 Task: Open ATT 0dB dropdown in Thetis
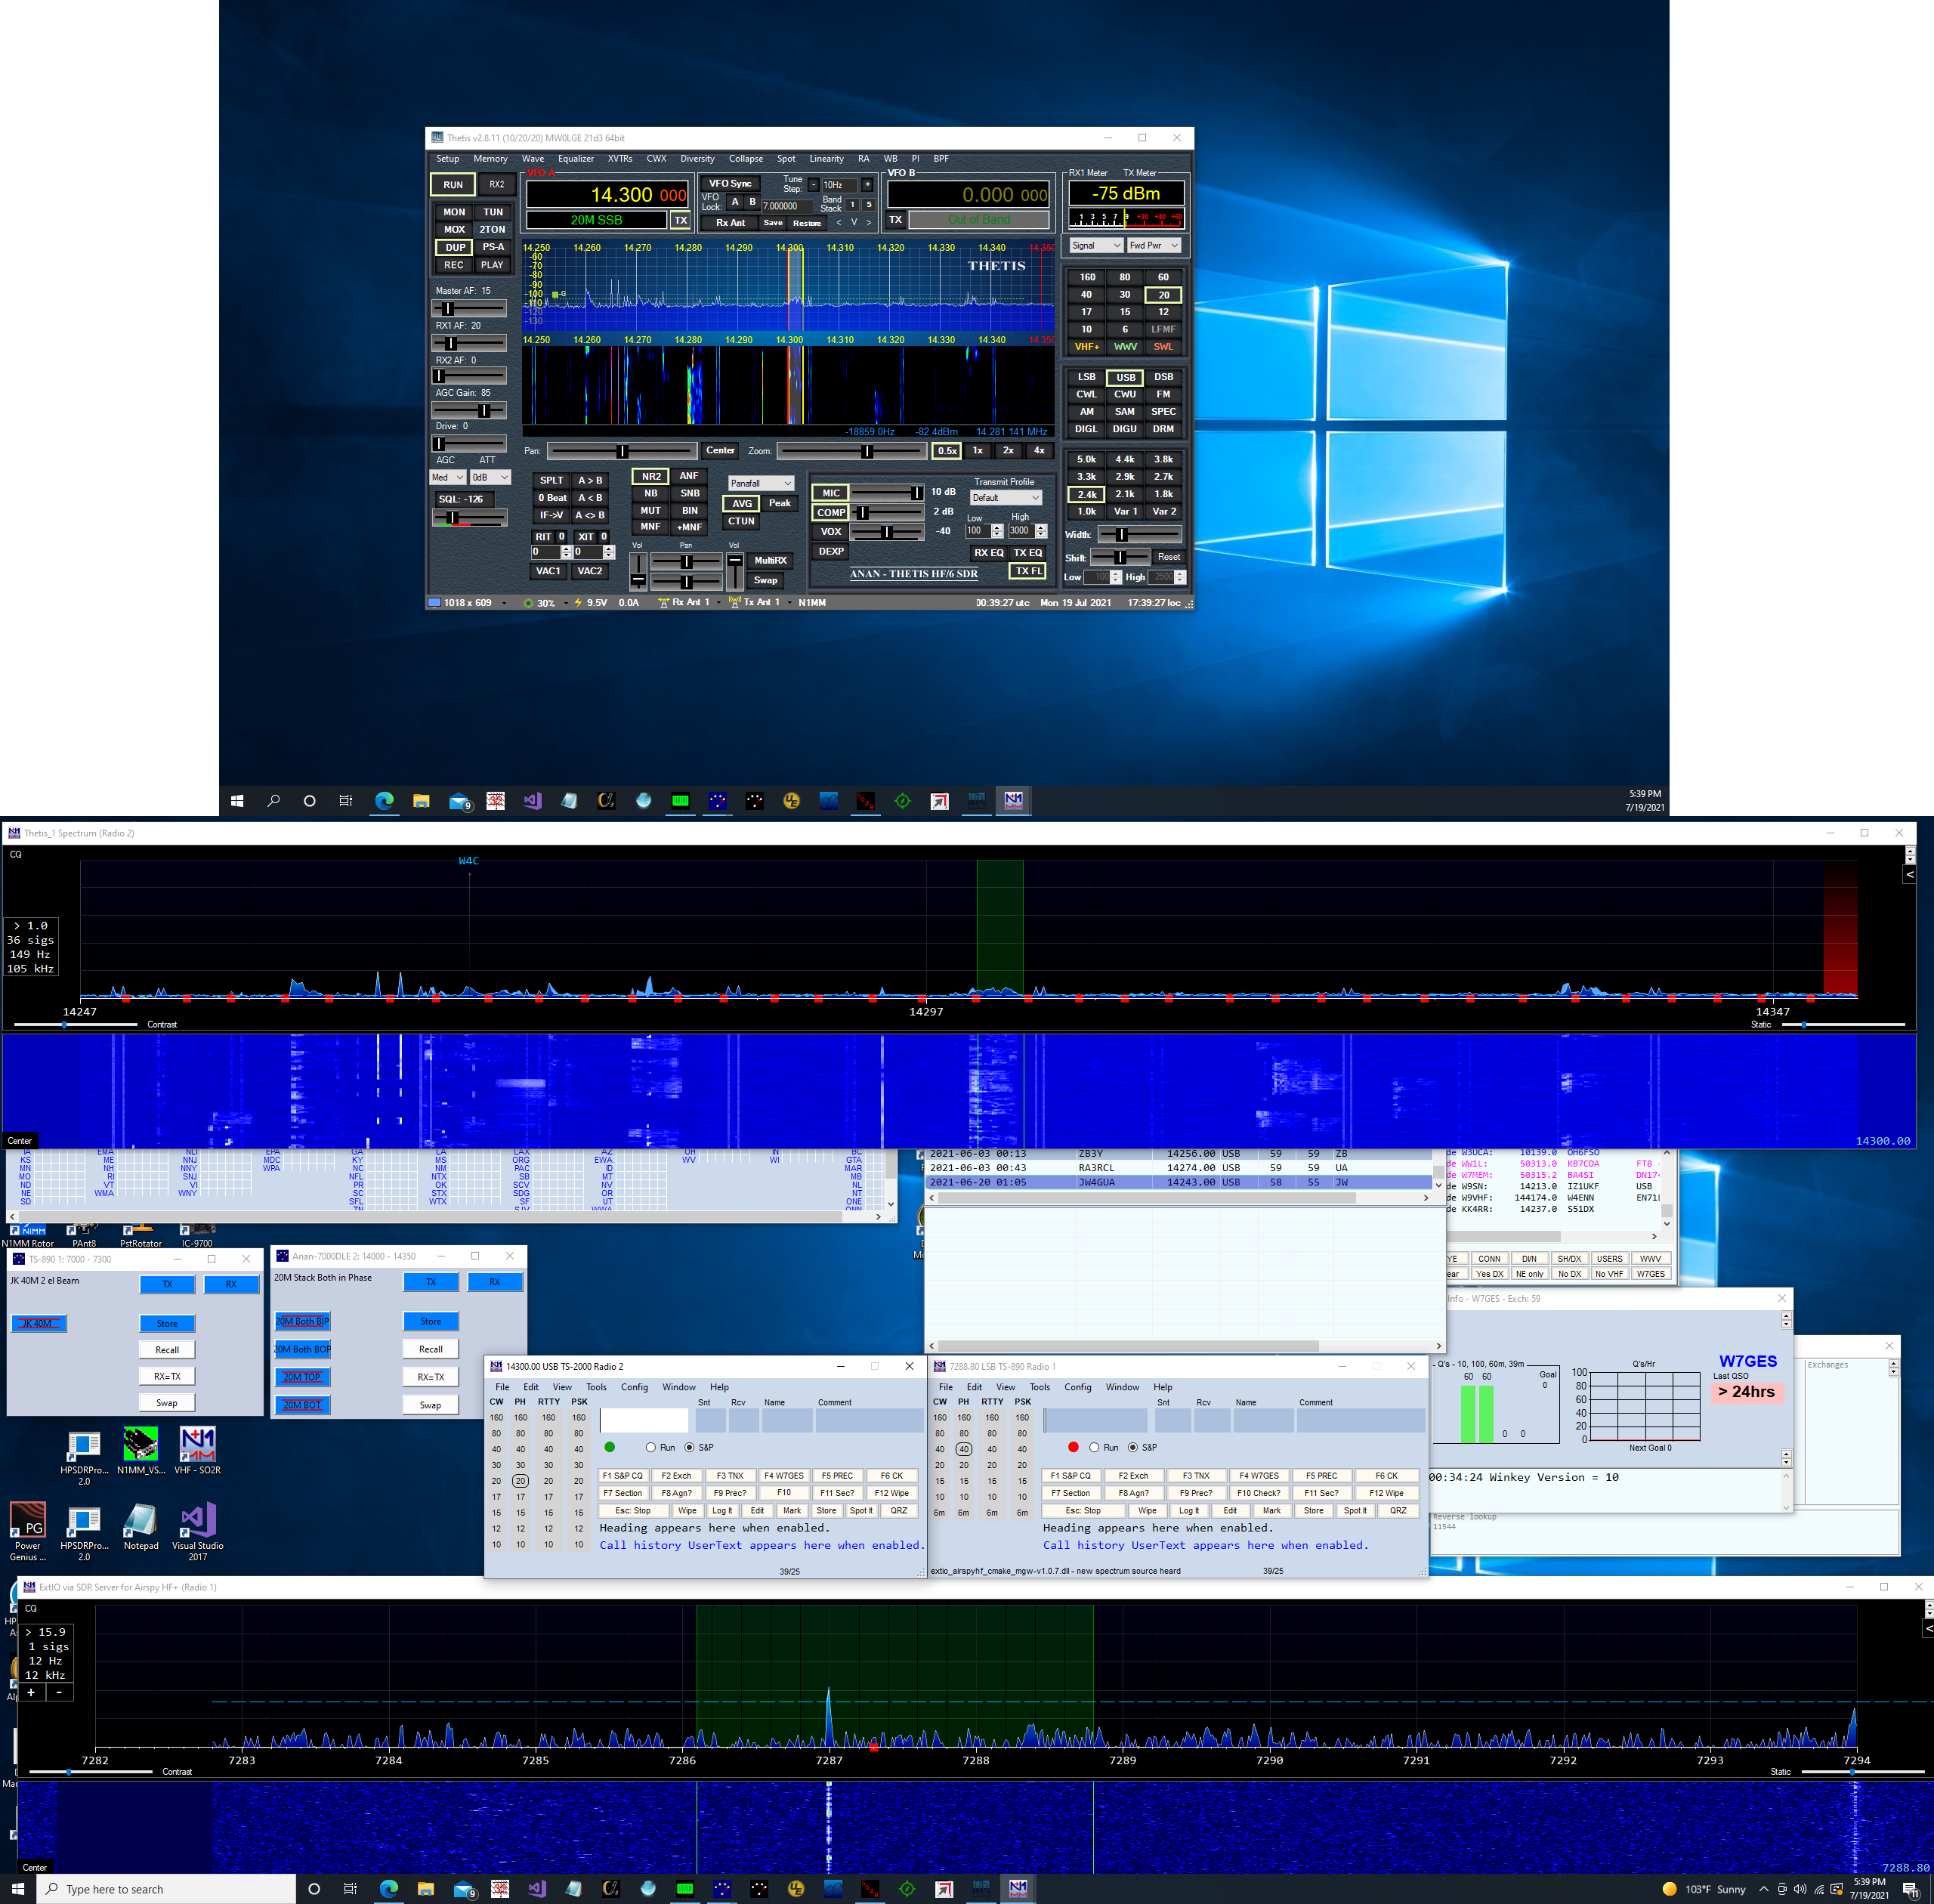[491, 478]
